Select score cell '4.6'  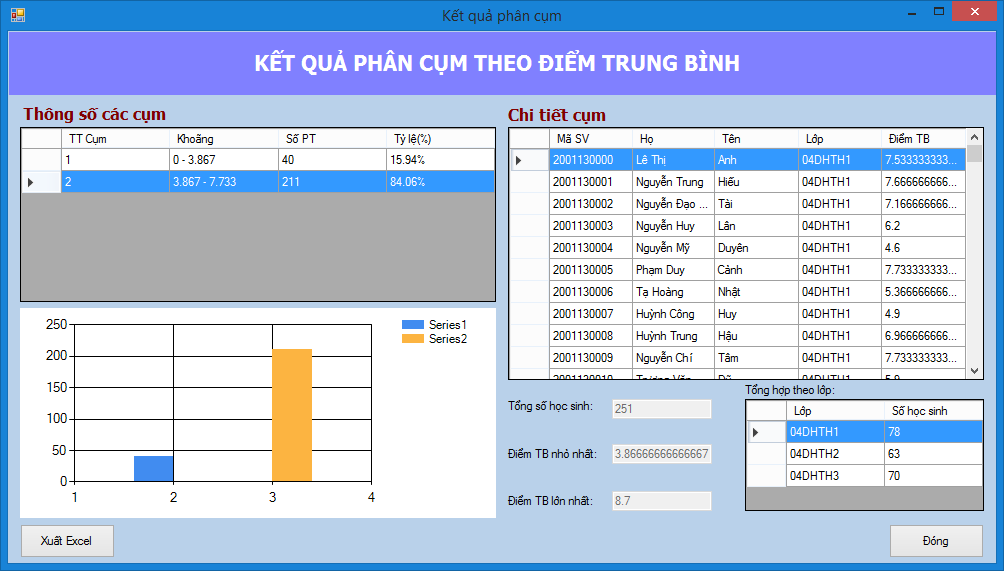pyautogui.click(x=923, y=248)
